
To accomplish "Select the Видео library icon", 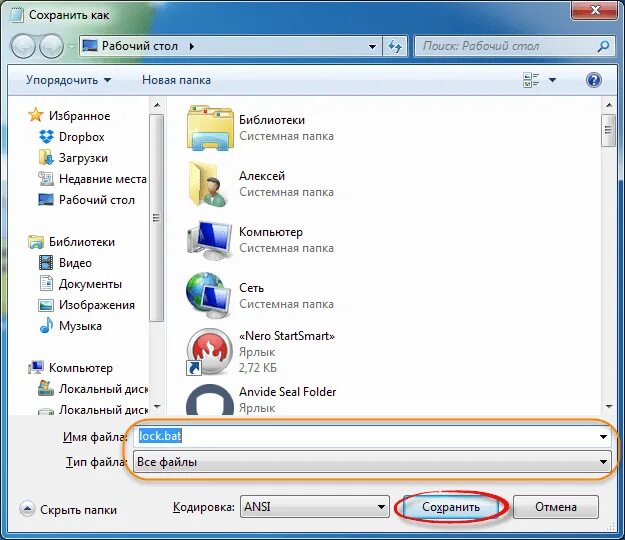I will [46, 263].
